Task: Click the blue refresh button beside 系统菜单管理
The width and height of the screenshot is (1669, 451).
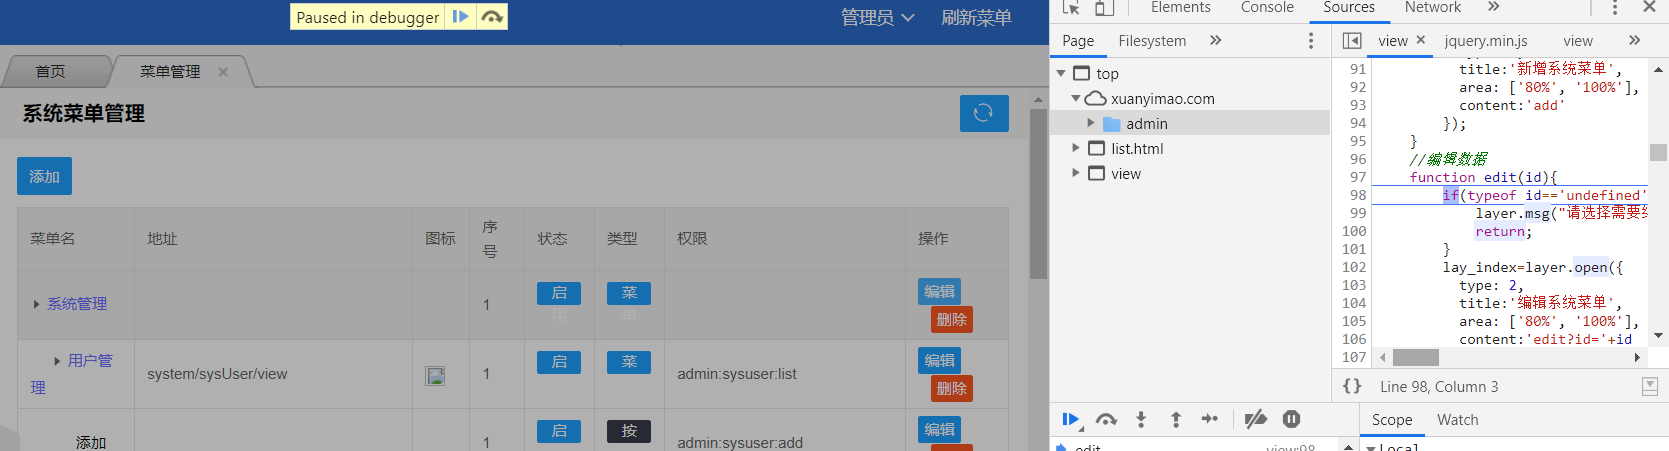Action: coord(983,113)
